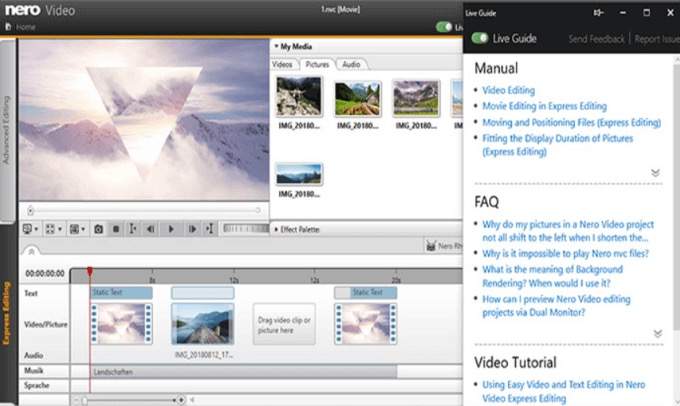The height and width of the screenshot is (406, 680).
Task: Open Fitting the Display Duration of Pictures link
Action: pyautogui.click(x=558, y=145)
